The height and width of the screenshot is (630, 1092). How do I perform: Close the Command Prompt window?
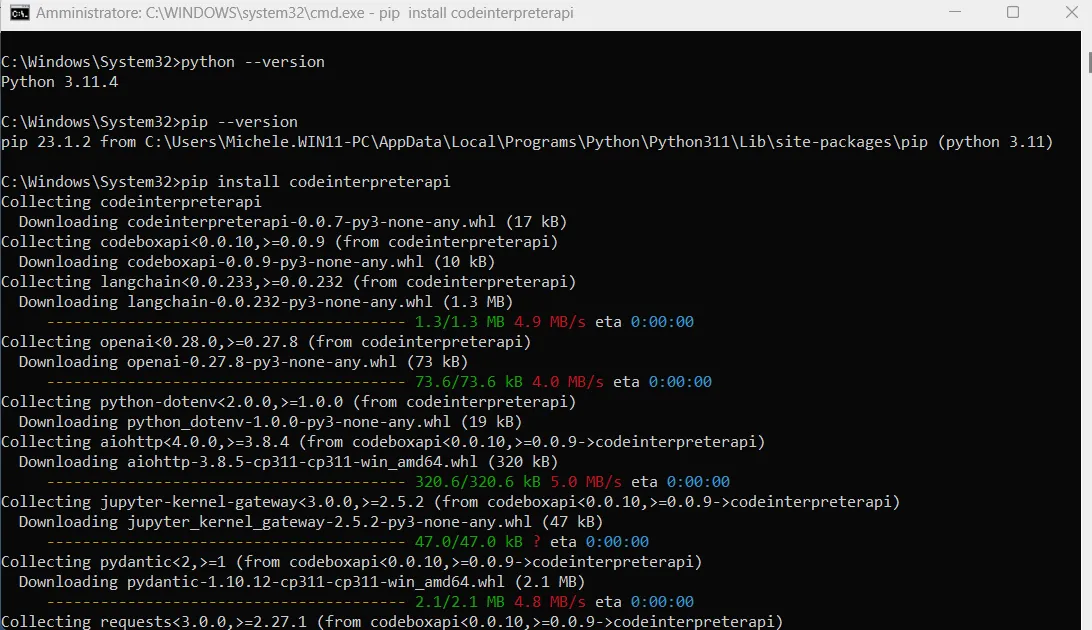coord(1071,13)
